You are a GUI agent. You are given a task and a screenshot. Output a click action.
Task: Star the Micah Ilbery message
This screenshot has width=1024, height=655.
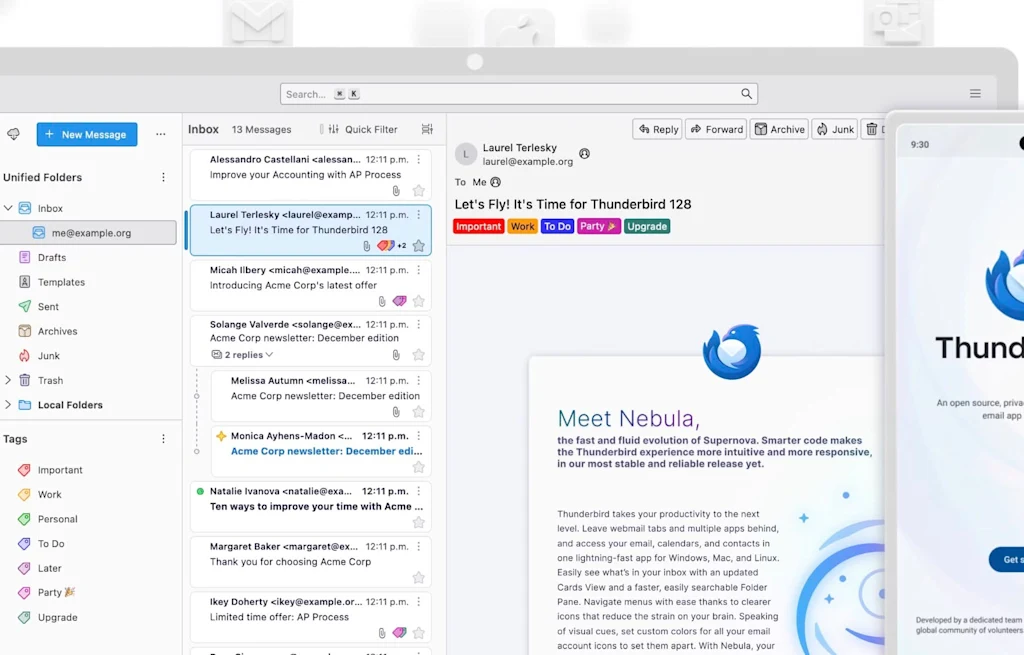419,301
